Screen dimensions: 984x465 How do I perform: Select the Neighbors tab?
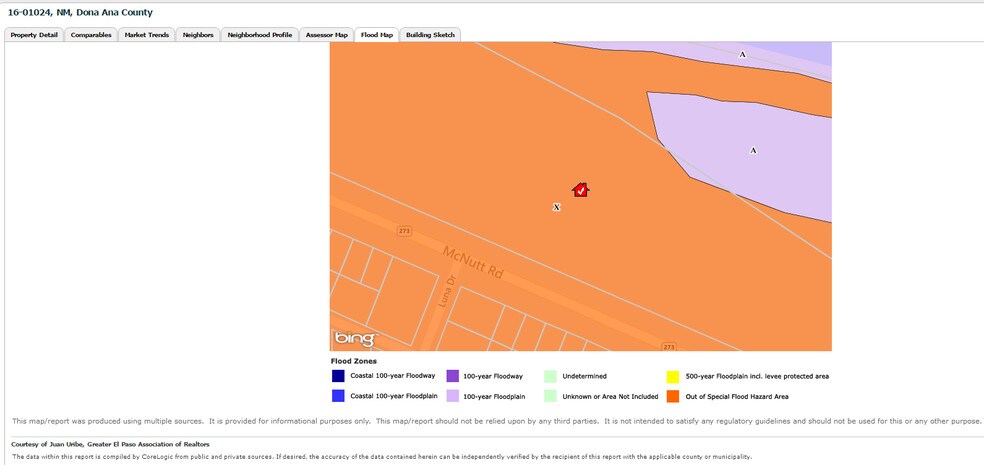(x=198, y=35)
